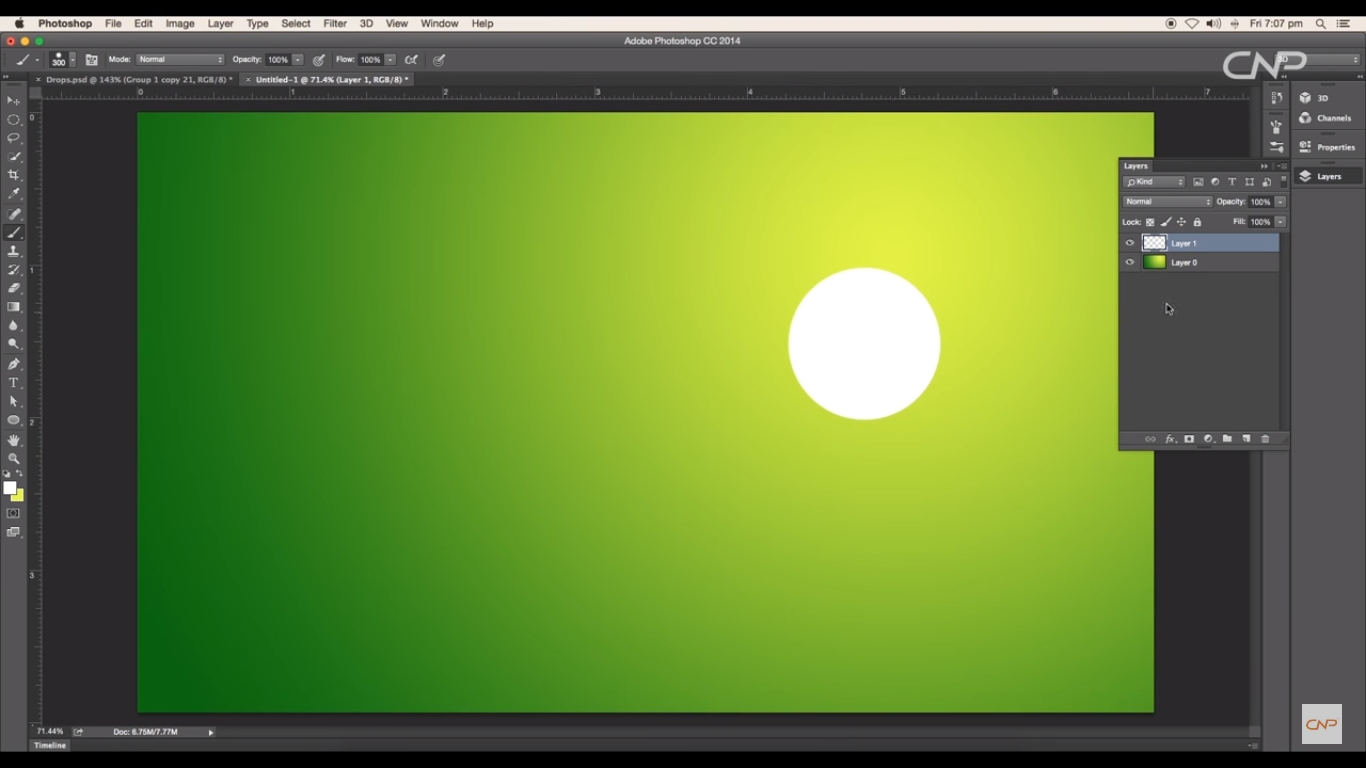Select the Dodge tool
Image resolution: width=1366 pixels, height=768 pixels.
(x=14, y=344)
